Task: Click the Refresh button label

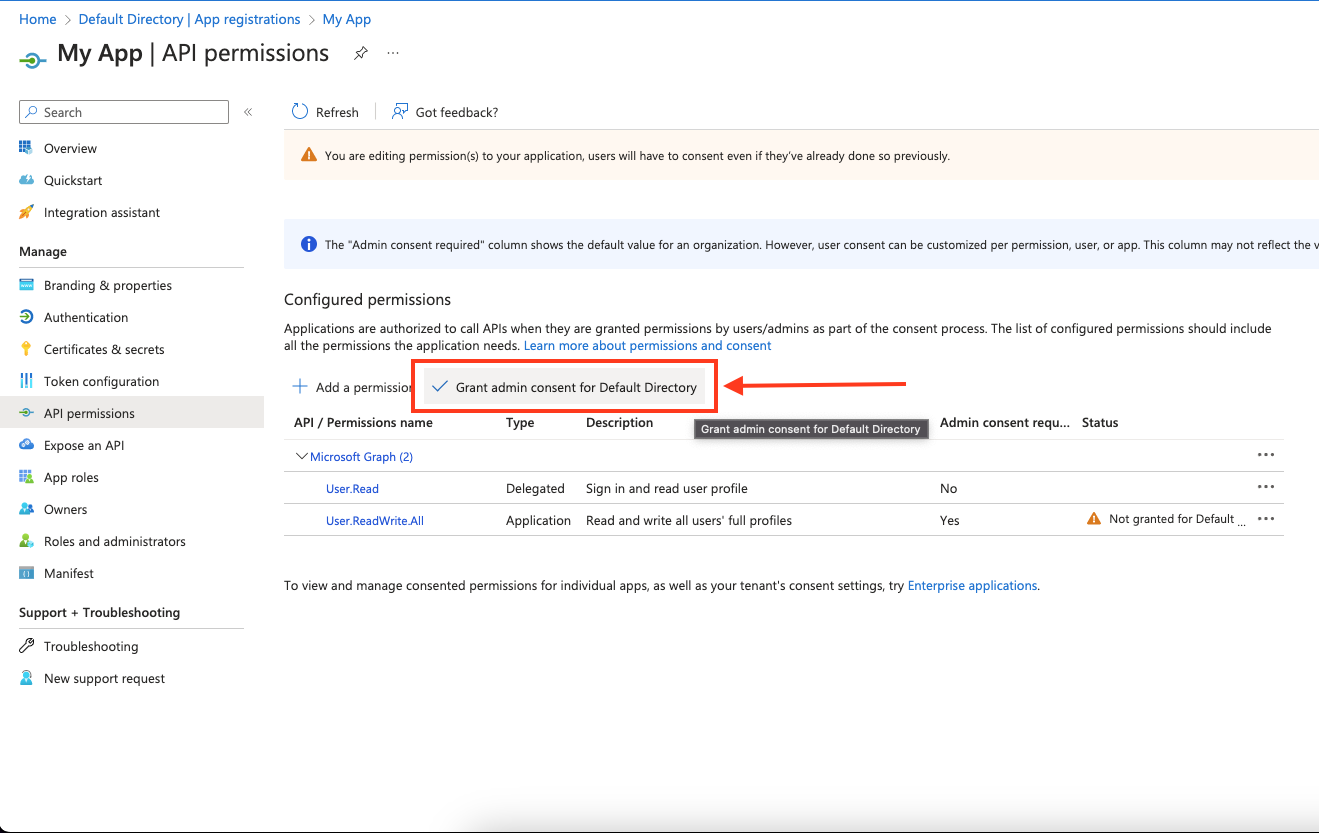Action: click(337, 112)
